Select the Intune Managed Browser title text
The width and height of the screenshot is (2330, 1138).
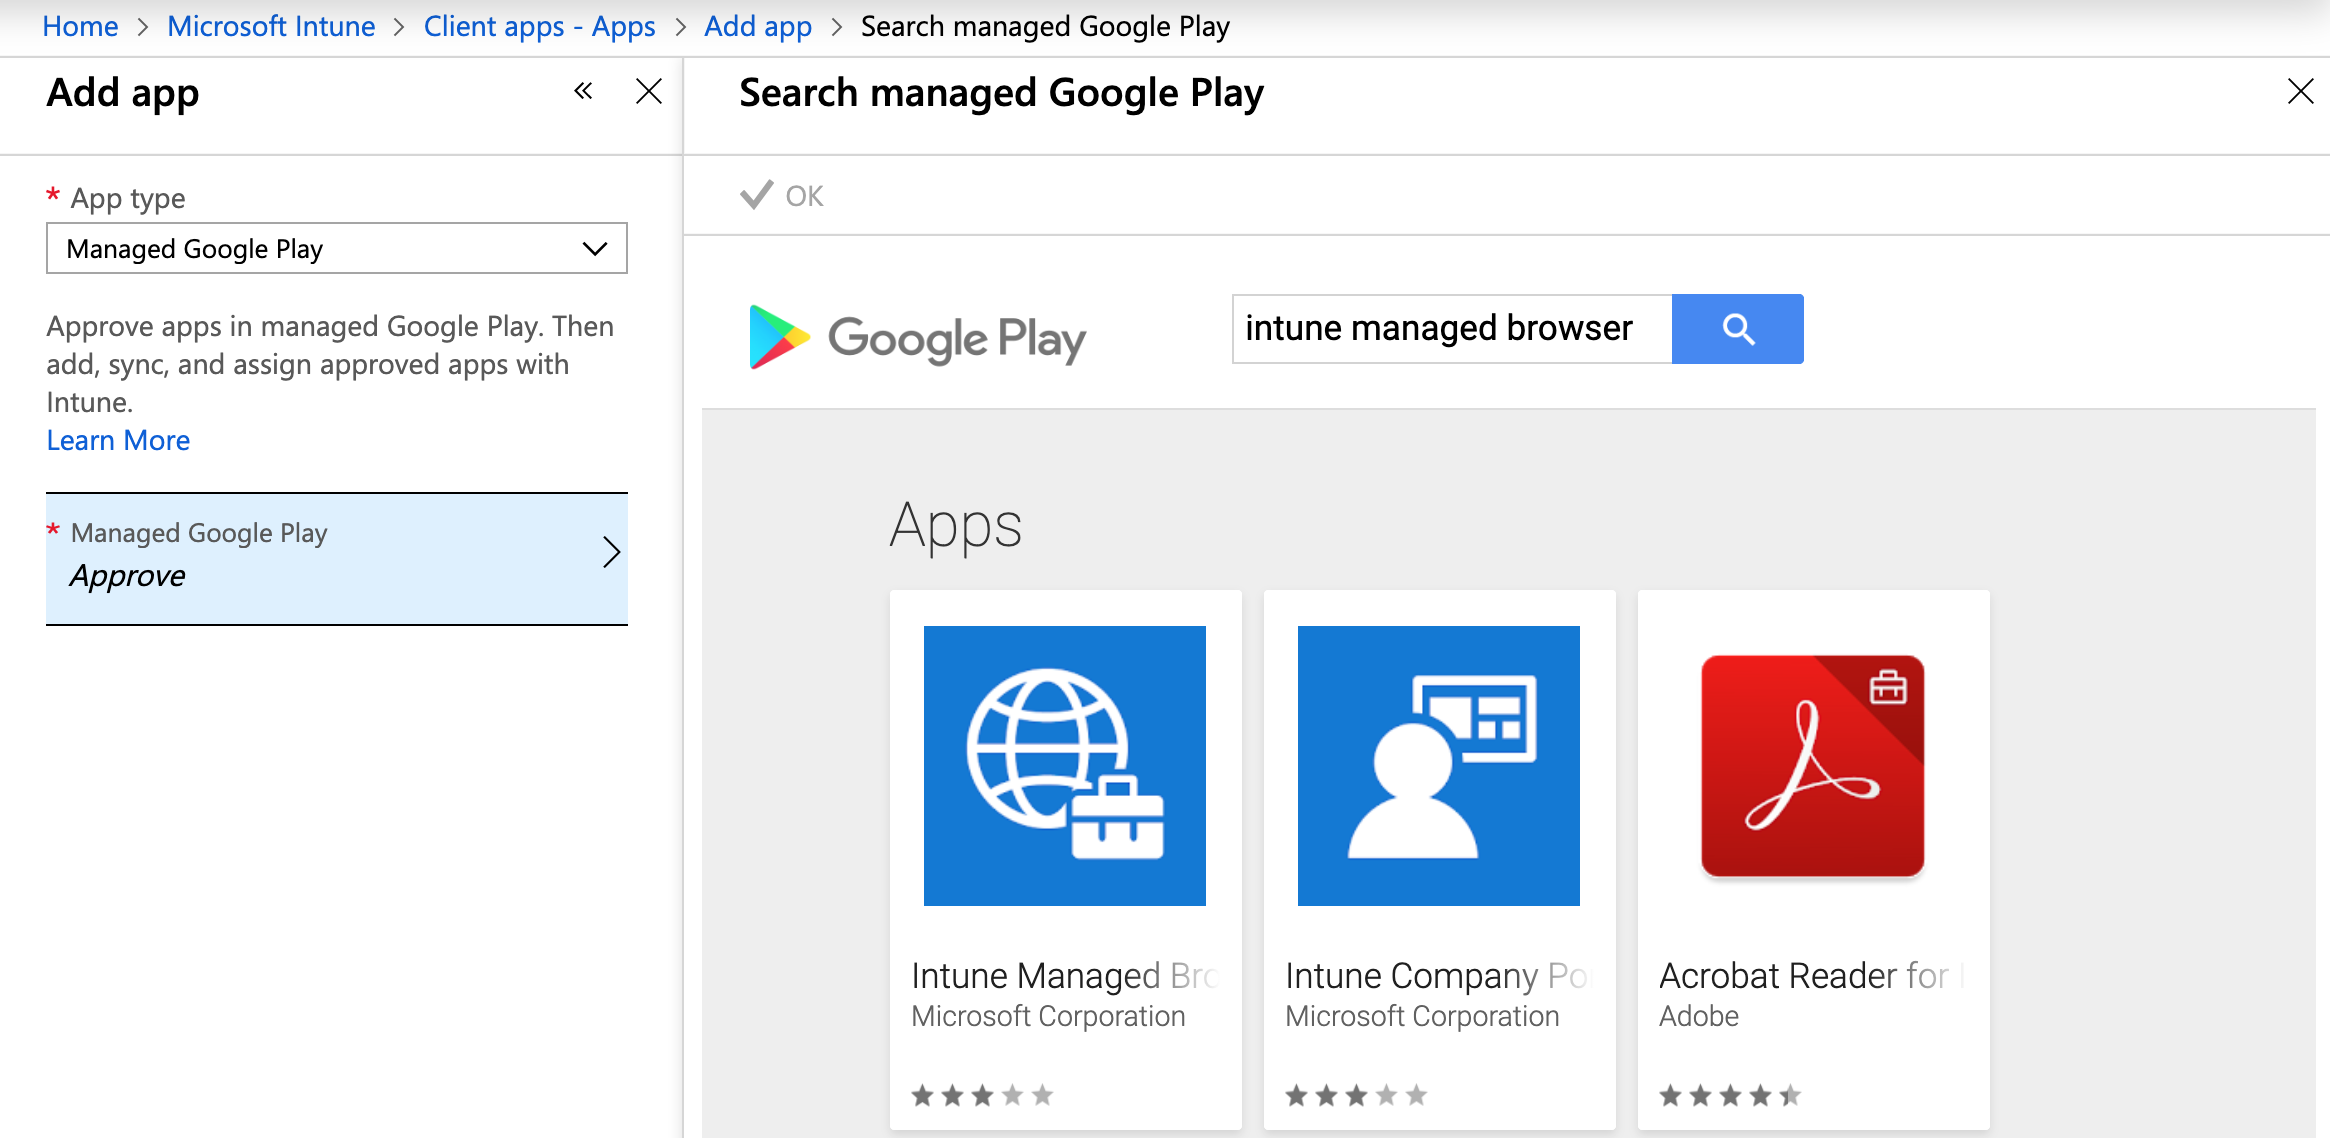coord(1065,975)
